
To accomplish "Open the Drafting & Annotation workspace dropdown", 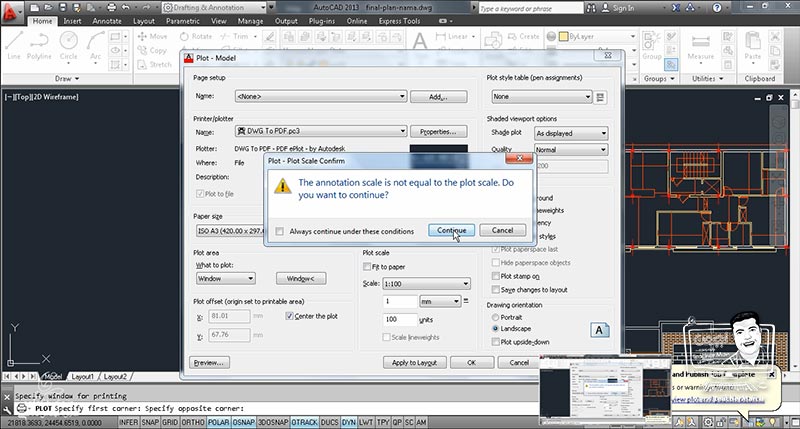I will [x=214, y=8].
